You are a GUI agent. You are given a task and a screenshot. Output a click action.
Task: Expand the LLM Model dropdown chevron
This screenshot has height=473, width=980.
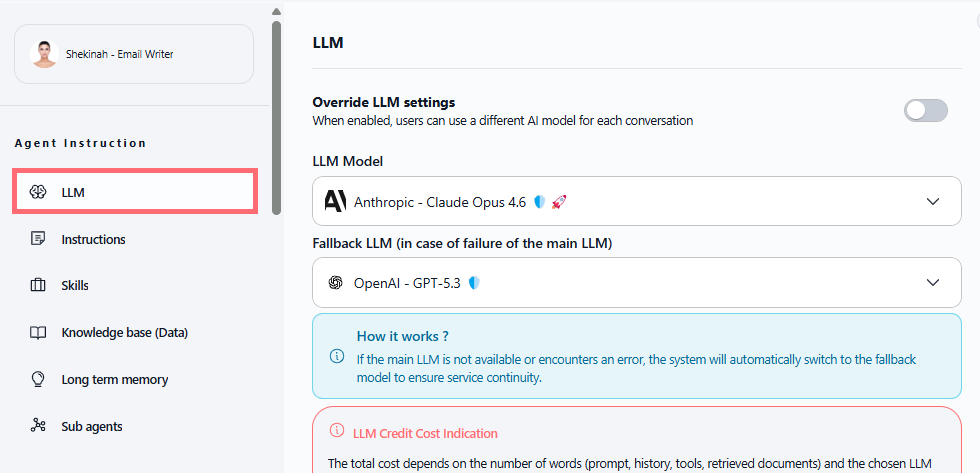click(x=933, y=202)
